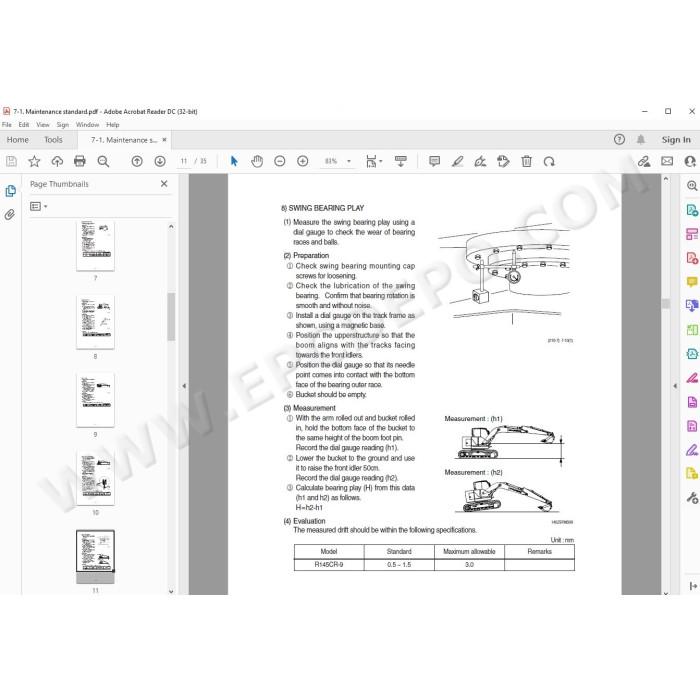The height and width of the screenshot is (700, 700).
Task: Show the attachments paperclip pane
Action: coord(9,215)
